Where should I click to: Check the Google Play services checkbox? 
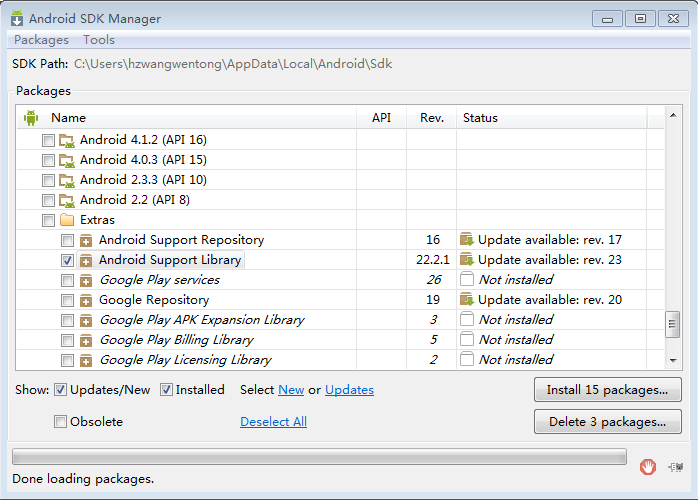click(67, 280)
